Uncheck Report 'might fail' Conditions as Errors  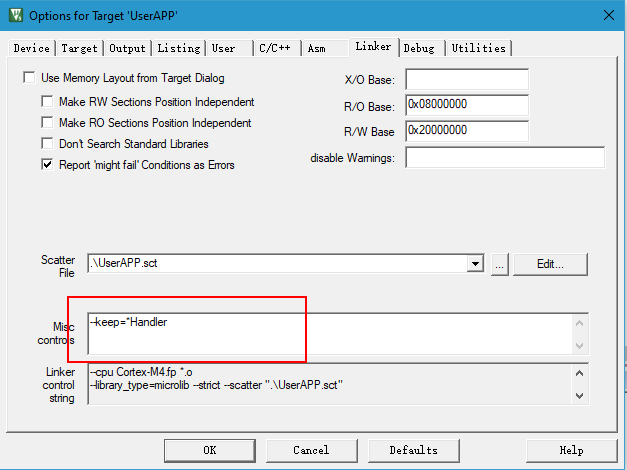tap(47, 165)
